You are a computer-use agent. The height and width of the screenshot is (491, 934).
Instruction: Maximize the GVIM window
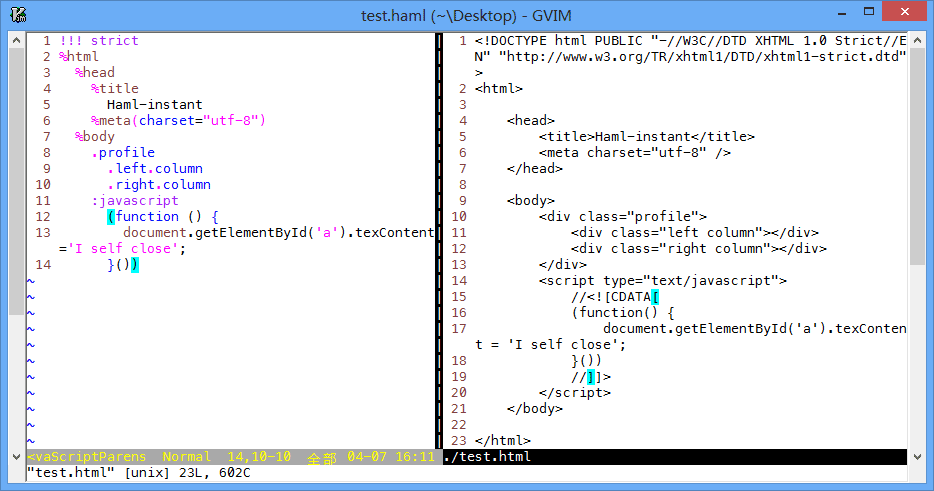pyautogui.click(x=869, y=12)
